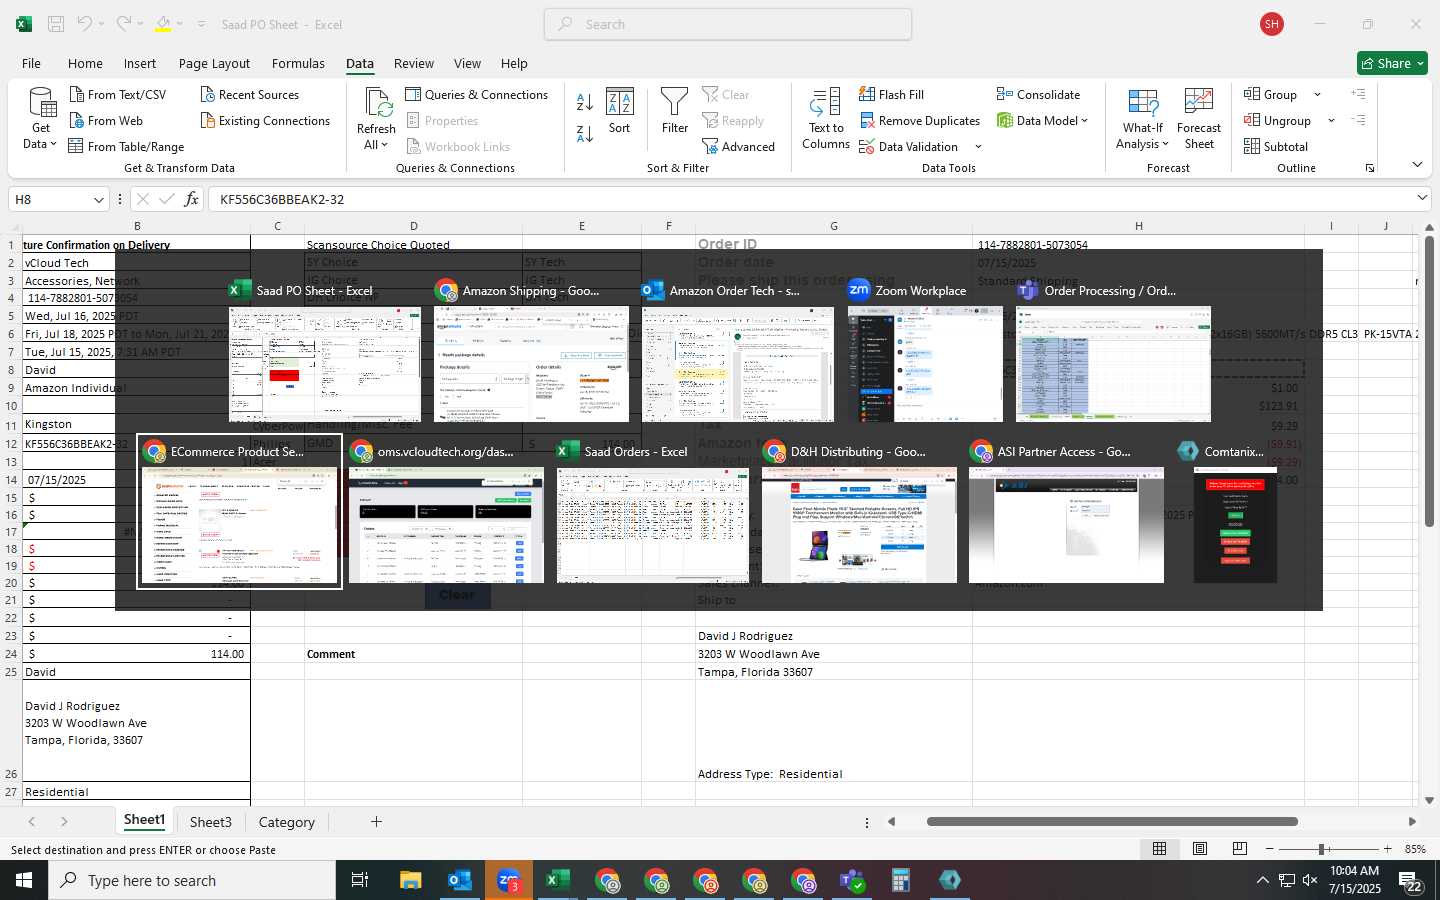Select D&H Distributing window thumbnail
The image size is (1440, 900).
[x=859, y=525]
